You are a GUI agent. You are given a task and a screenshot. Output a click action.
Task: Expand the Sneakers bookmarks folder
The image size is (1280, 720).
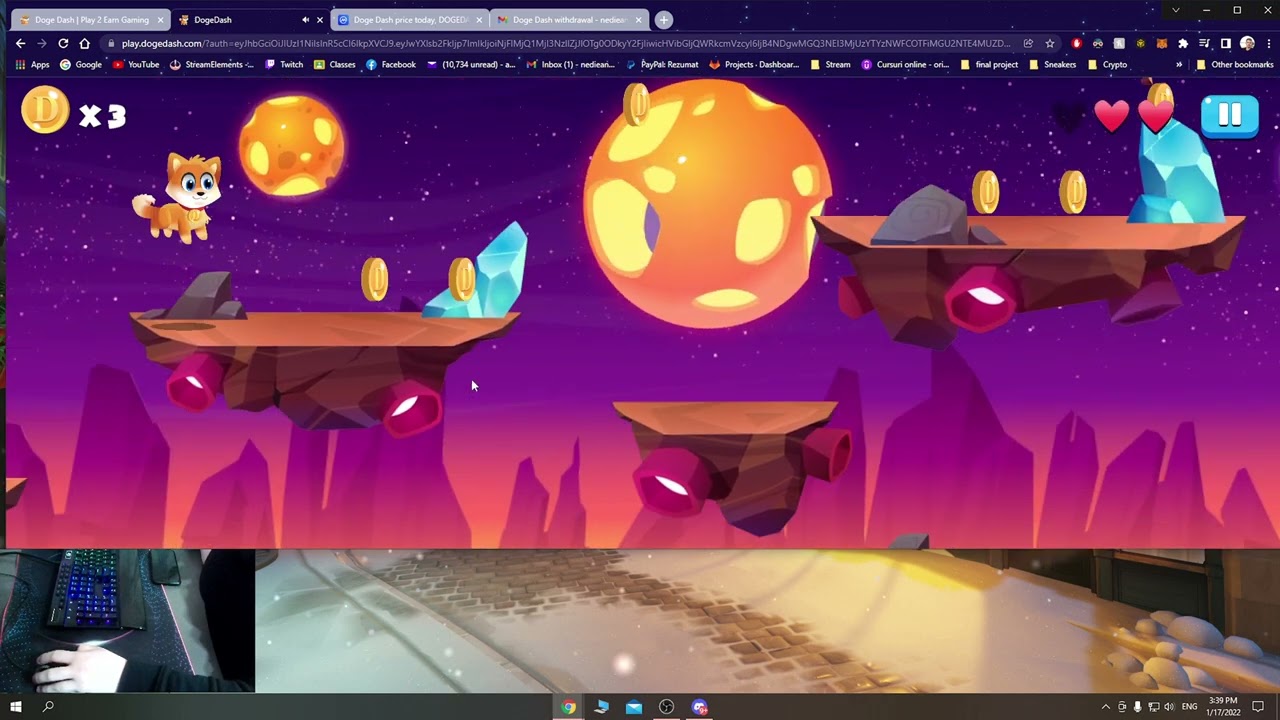tap(1053, 64)
